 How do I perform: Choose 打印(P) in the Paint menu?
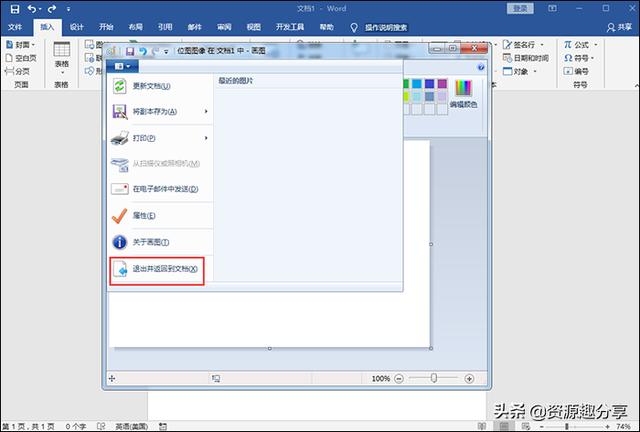[x=160, y=138]
